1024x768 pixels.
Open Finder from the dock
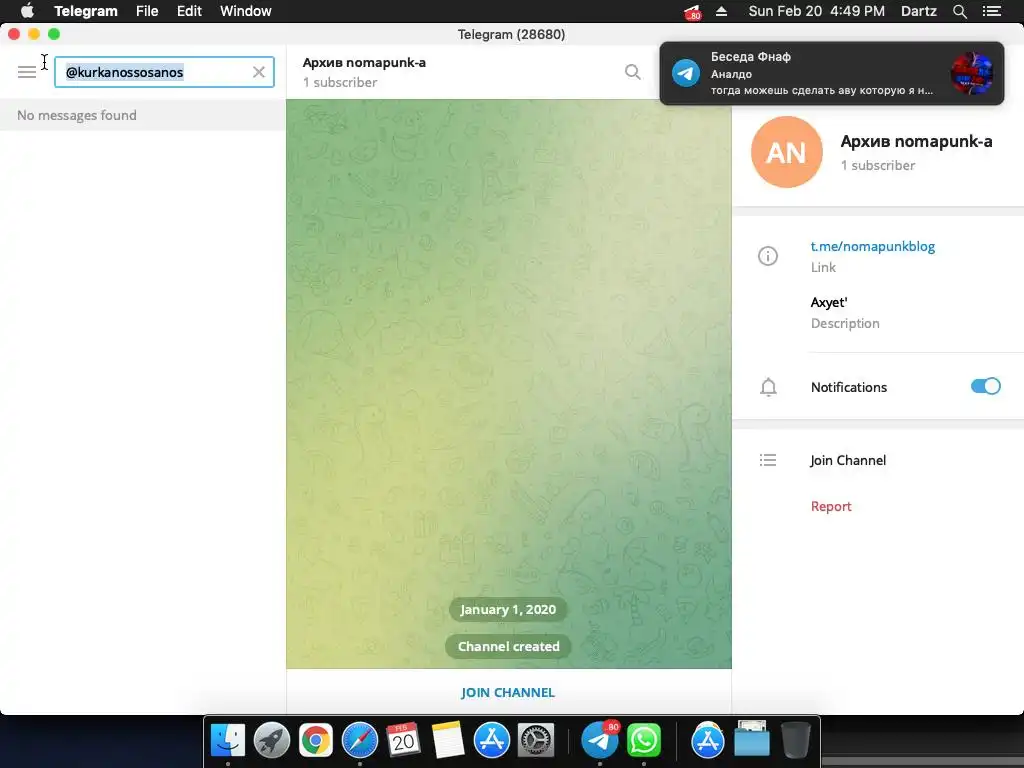tap(227, 741)
